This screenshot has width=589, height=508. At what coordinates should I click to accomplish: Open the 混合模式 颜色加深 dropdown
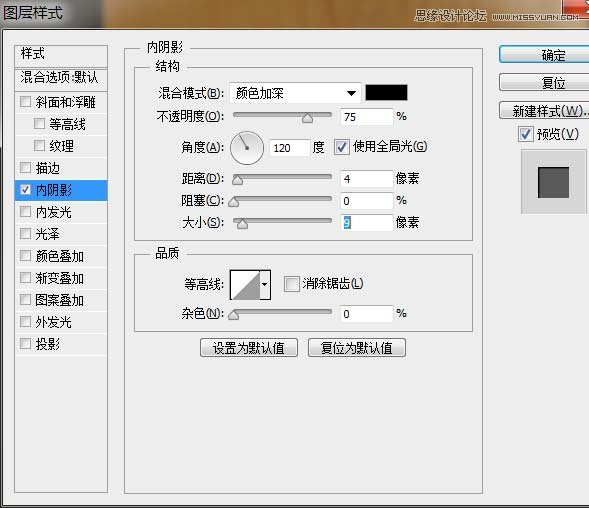[x=295, y=93]
